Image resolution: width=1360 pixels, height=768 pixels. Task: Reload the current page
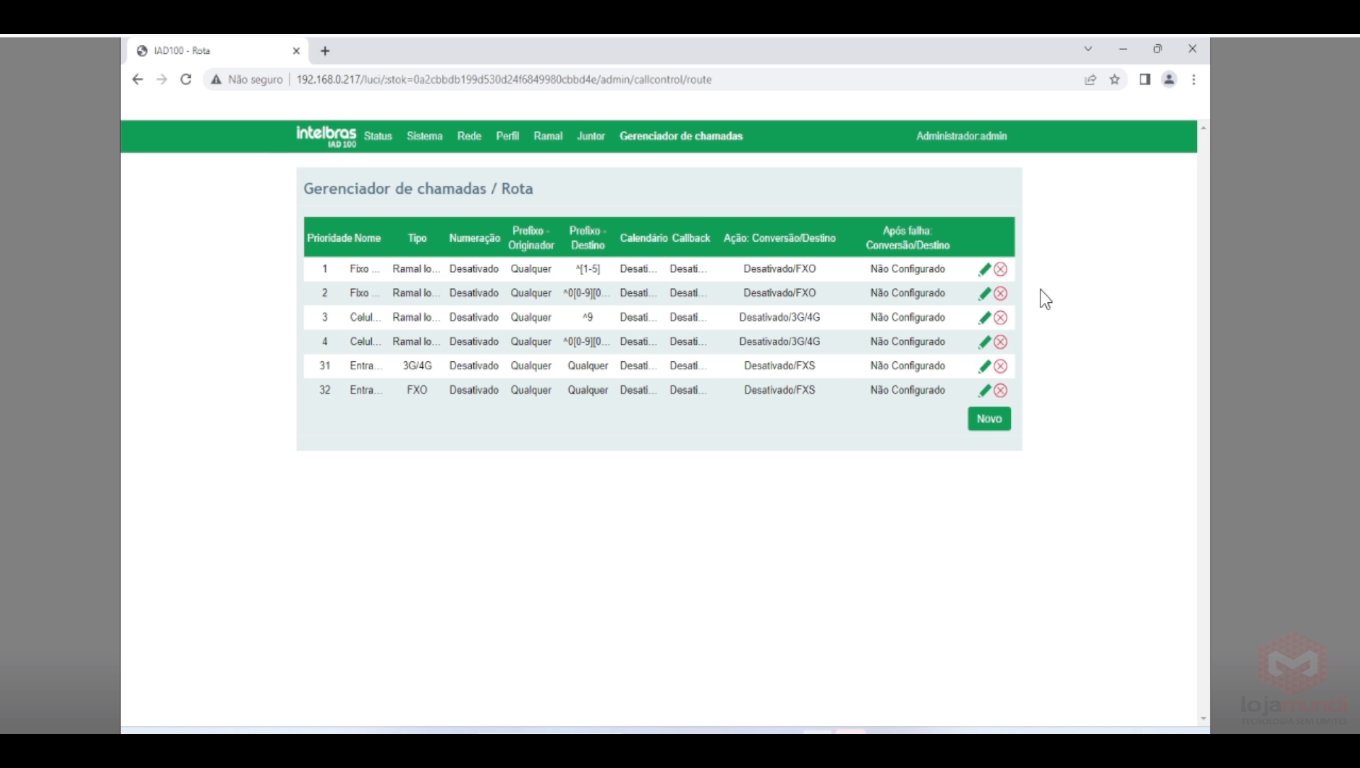coord(185,79)
